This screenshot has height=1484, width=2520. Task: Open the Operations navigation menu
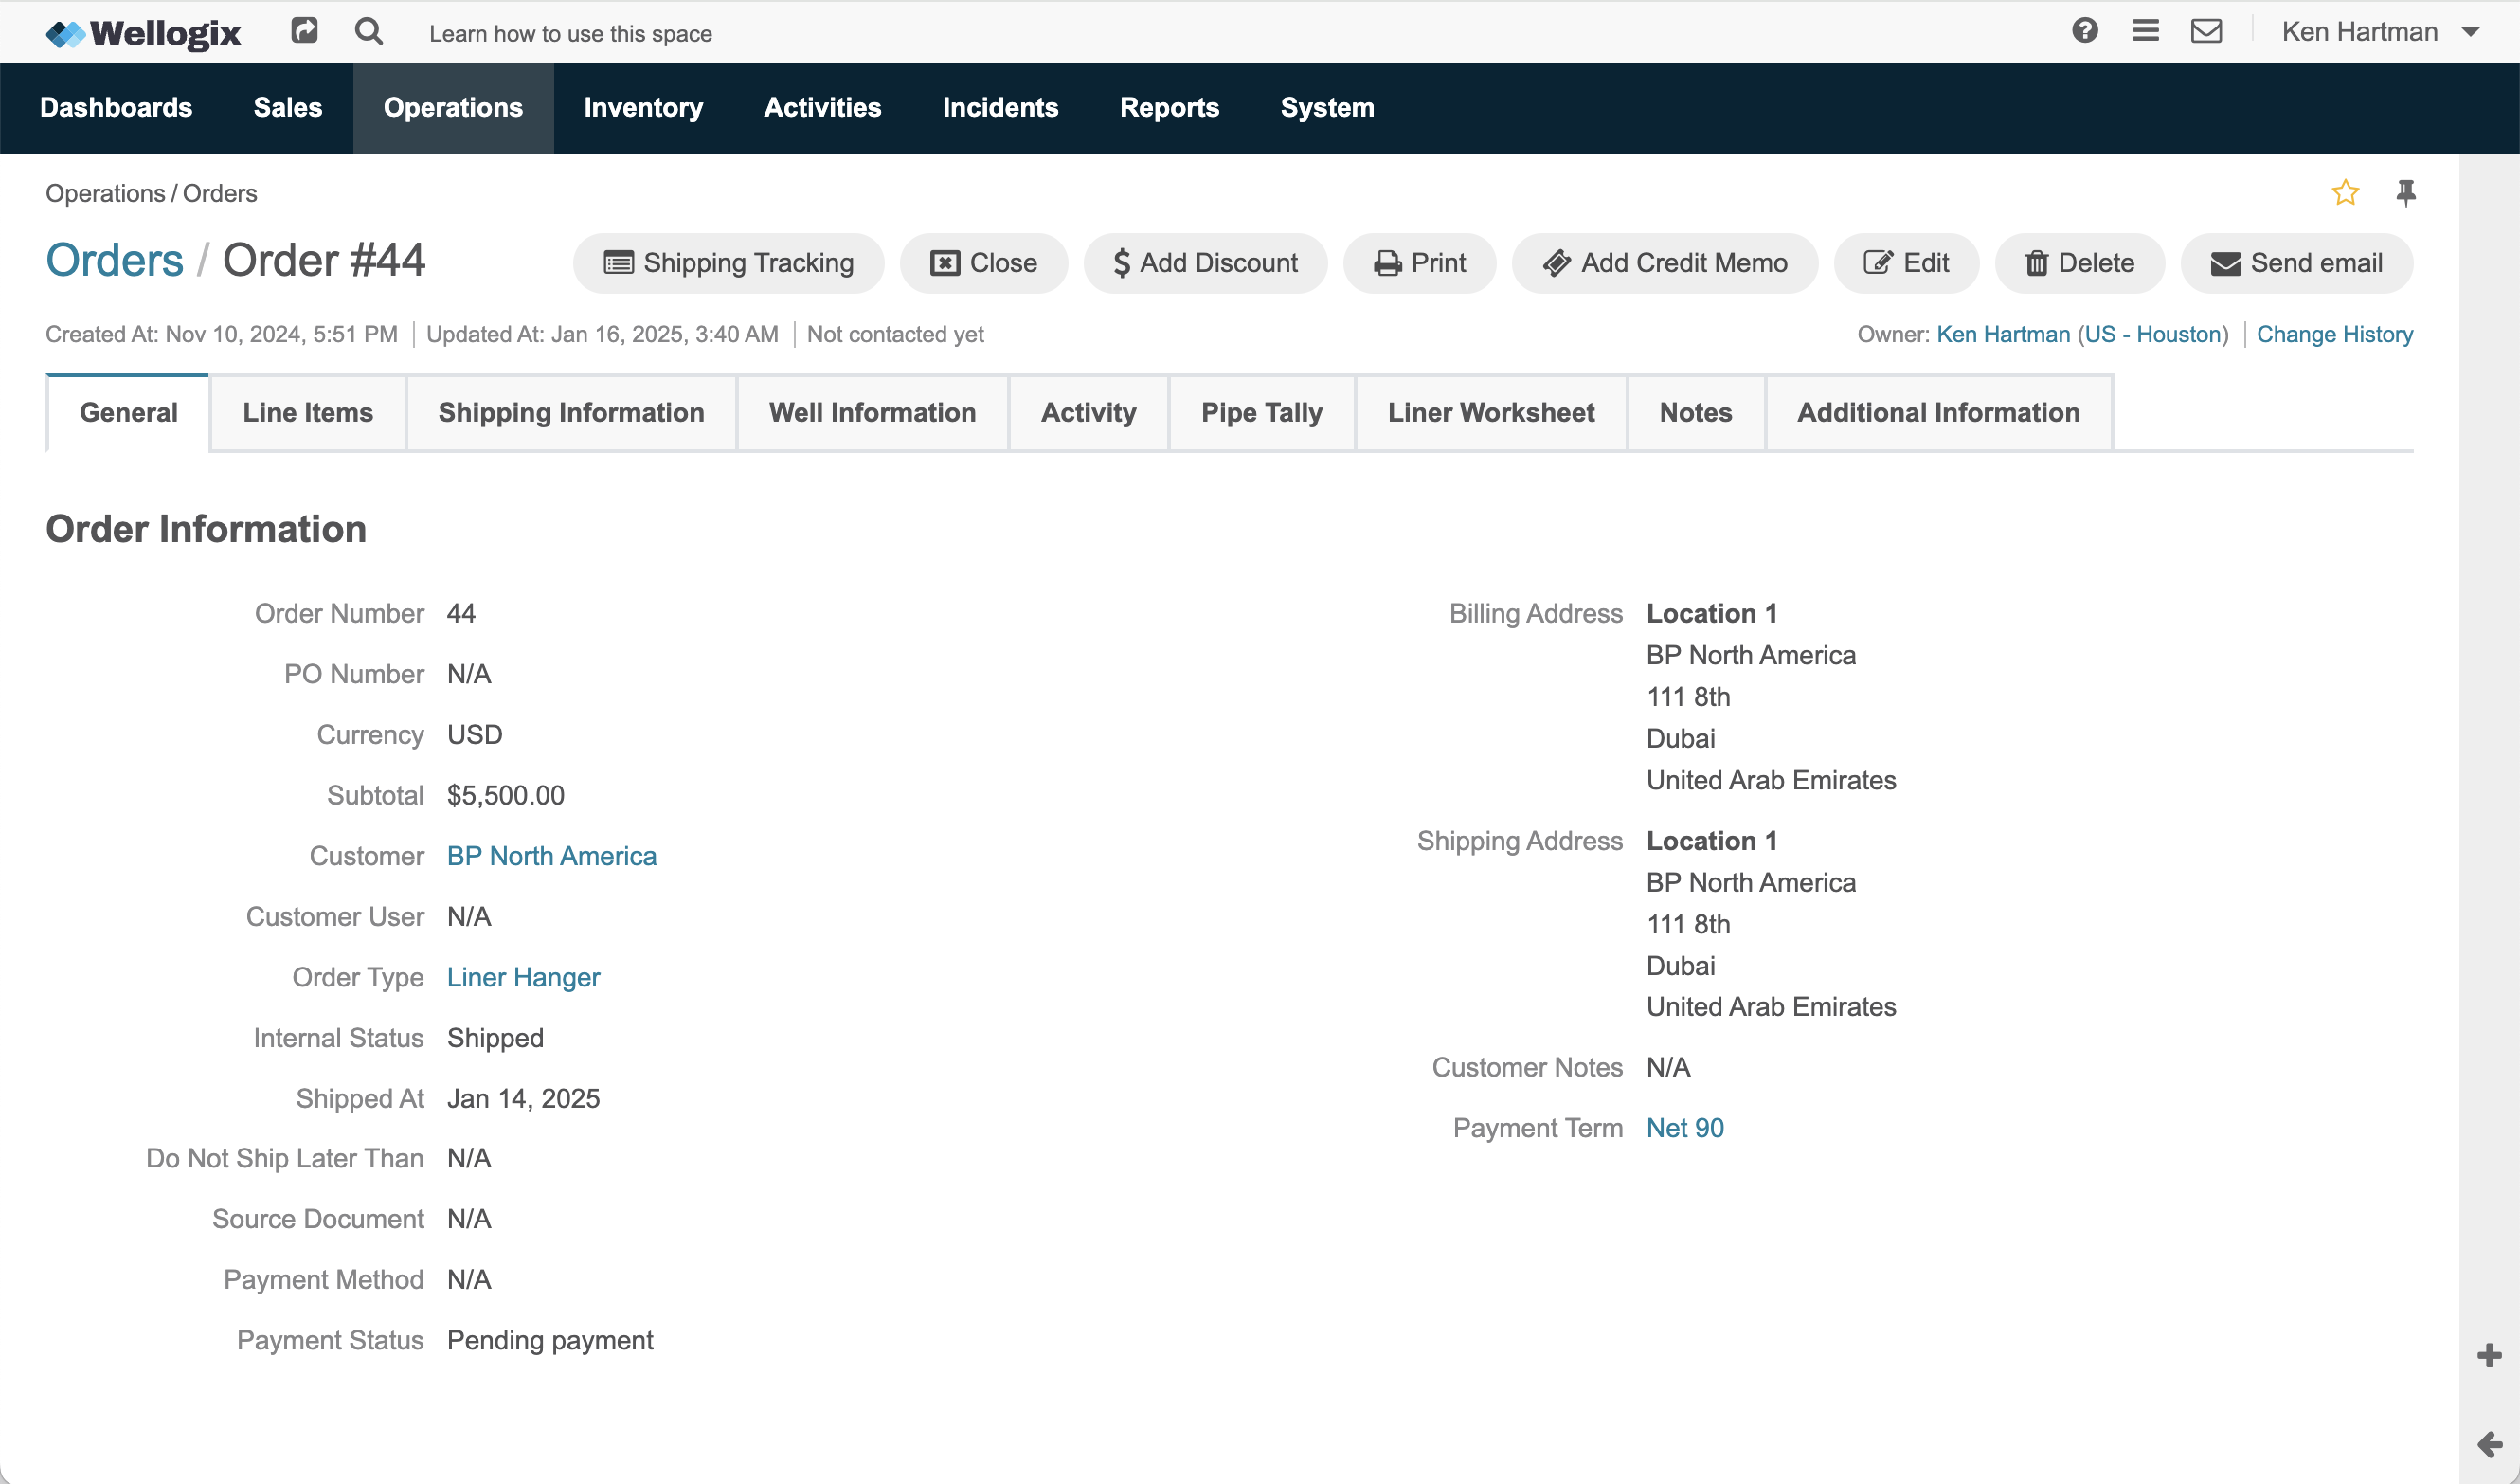(x=452, y=108)
